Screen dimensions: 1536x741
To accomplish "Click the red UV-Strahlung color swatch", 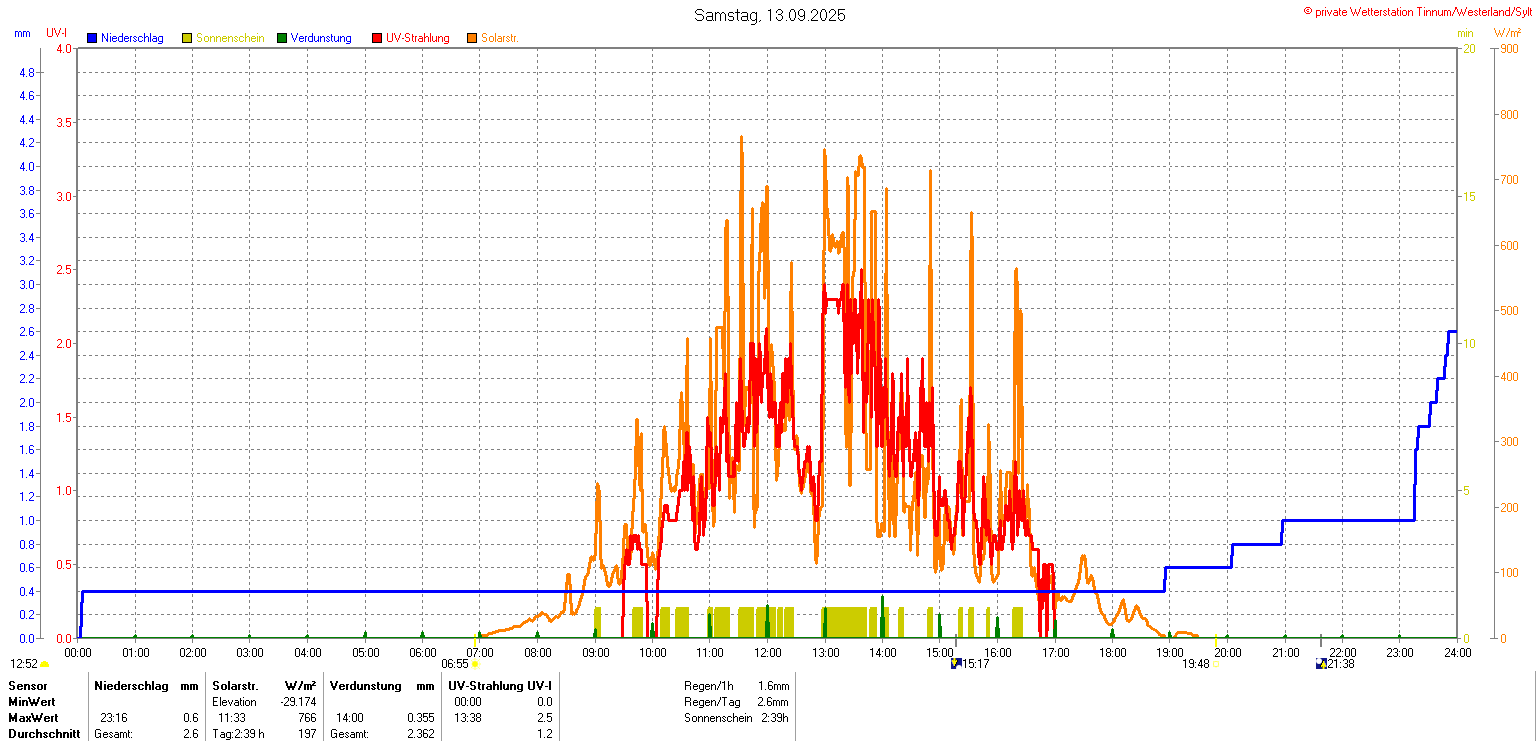I will [x=377, y=38].
